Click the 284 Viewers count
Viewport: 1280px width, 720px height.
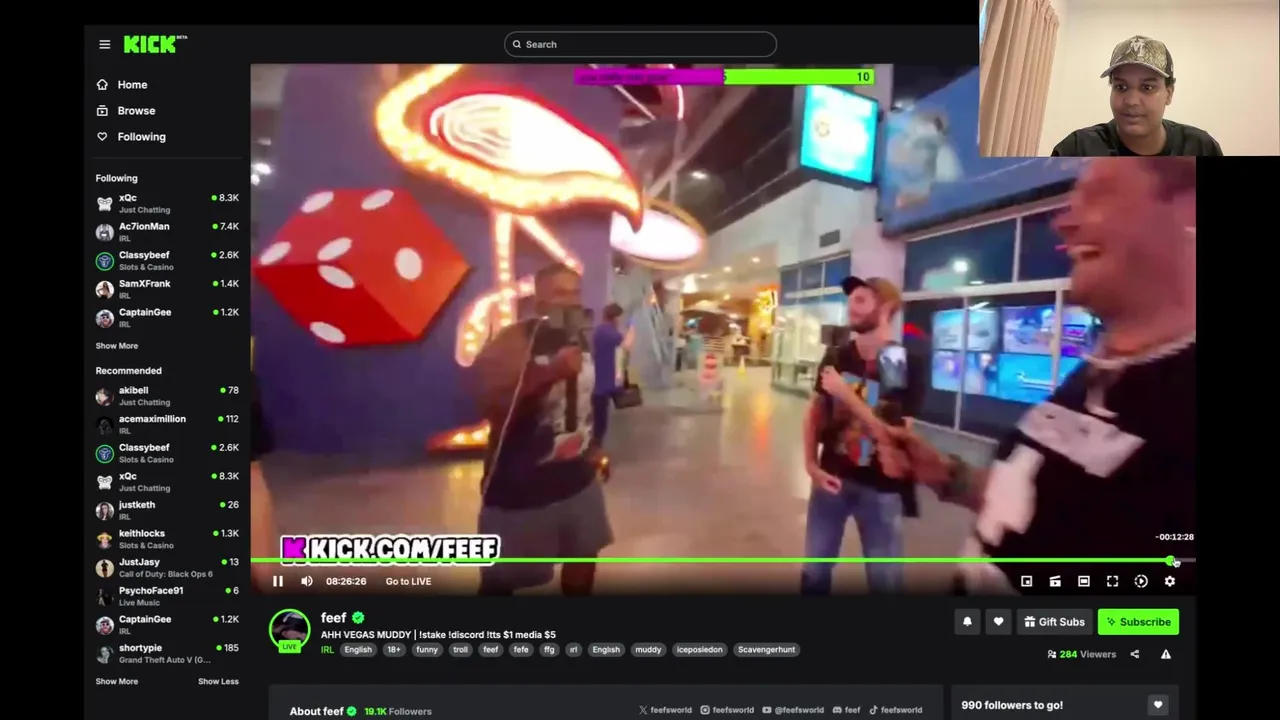[1081, 654]
